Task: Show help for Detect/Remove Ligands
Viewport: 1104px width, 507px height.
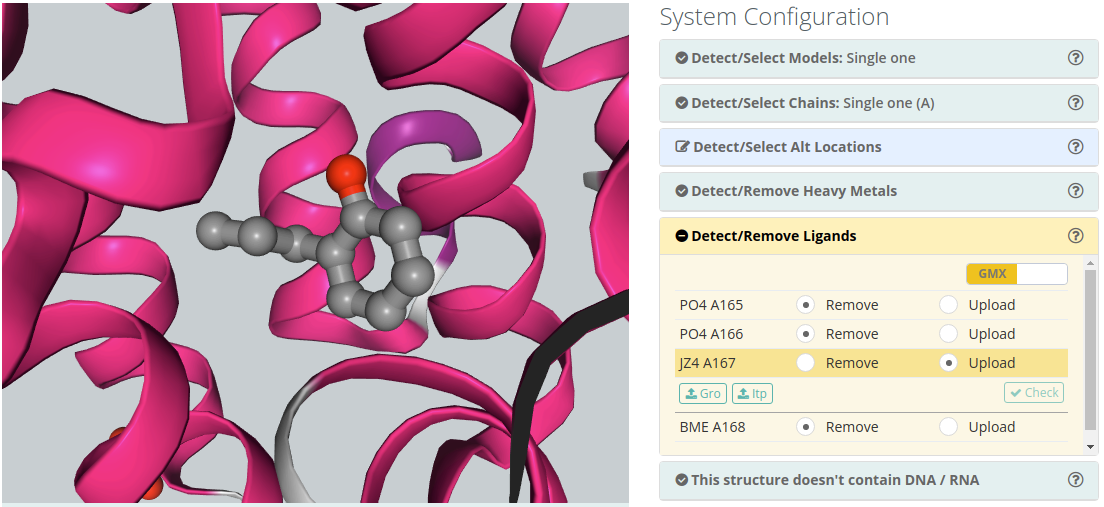Action: 1075,236
